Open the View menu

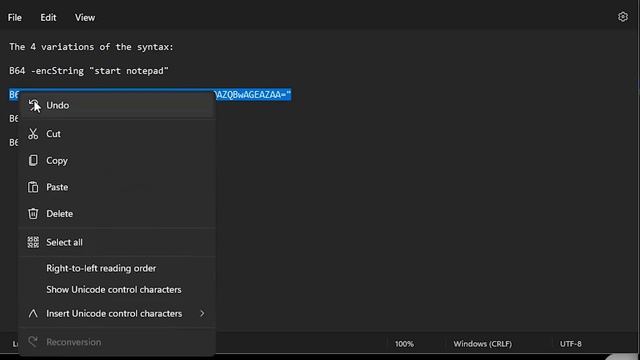tap(85, 18)
